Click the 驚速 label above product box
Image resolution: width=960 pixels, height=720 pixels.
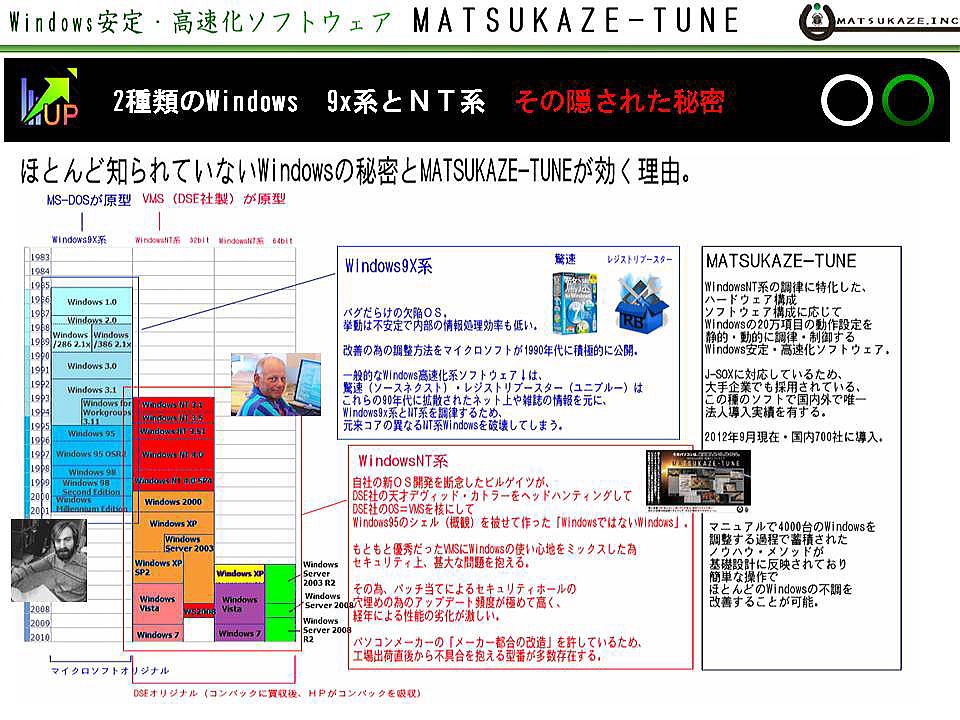point(565,259)
